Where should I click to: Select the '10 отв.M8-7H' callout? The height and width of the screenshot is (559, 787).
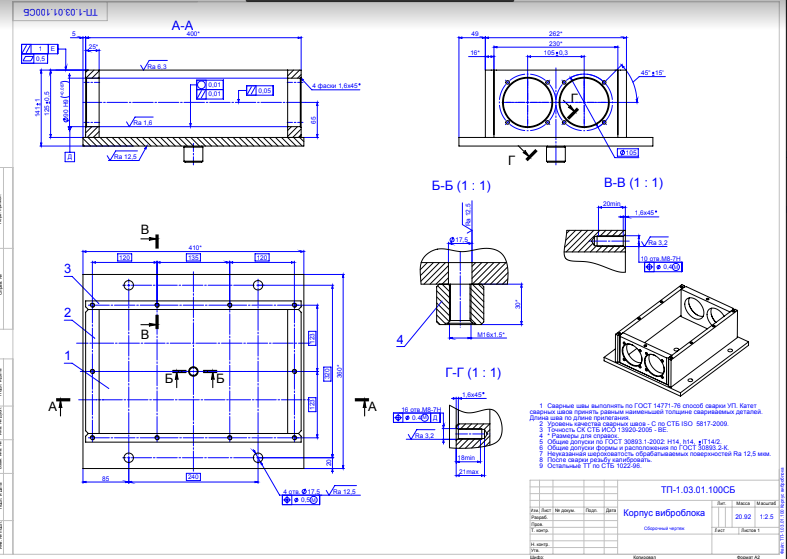[661, 259]
